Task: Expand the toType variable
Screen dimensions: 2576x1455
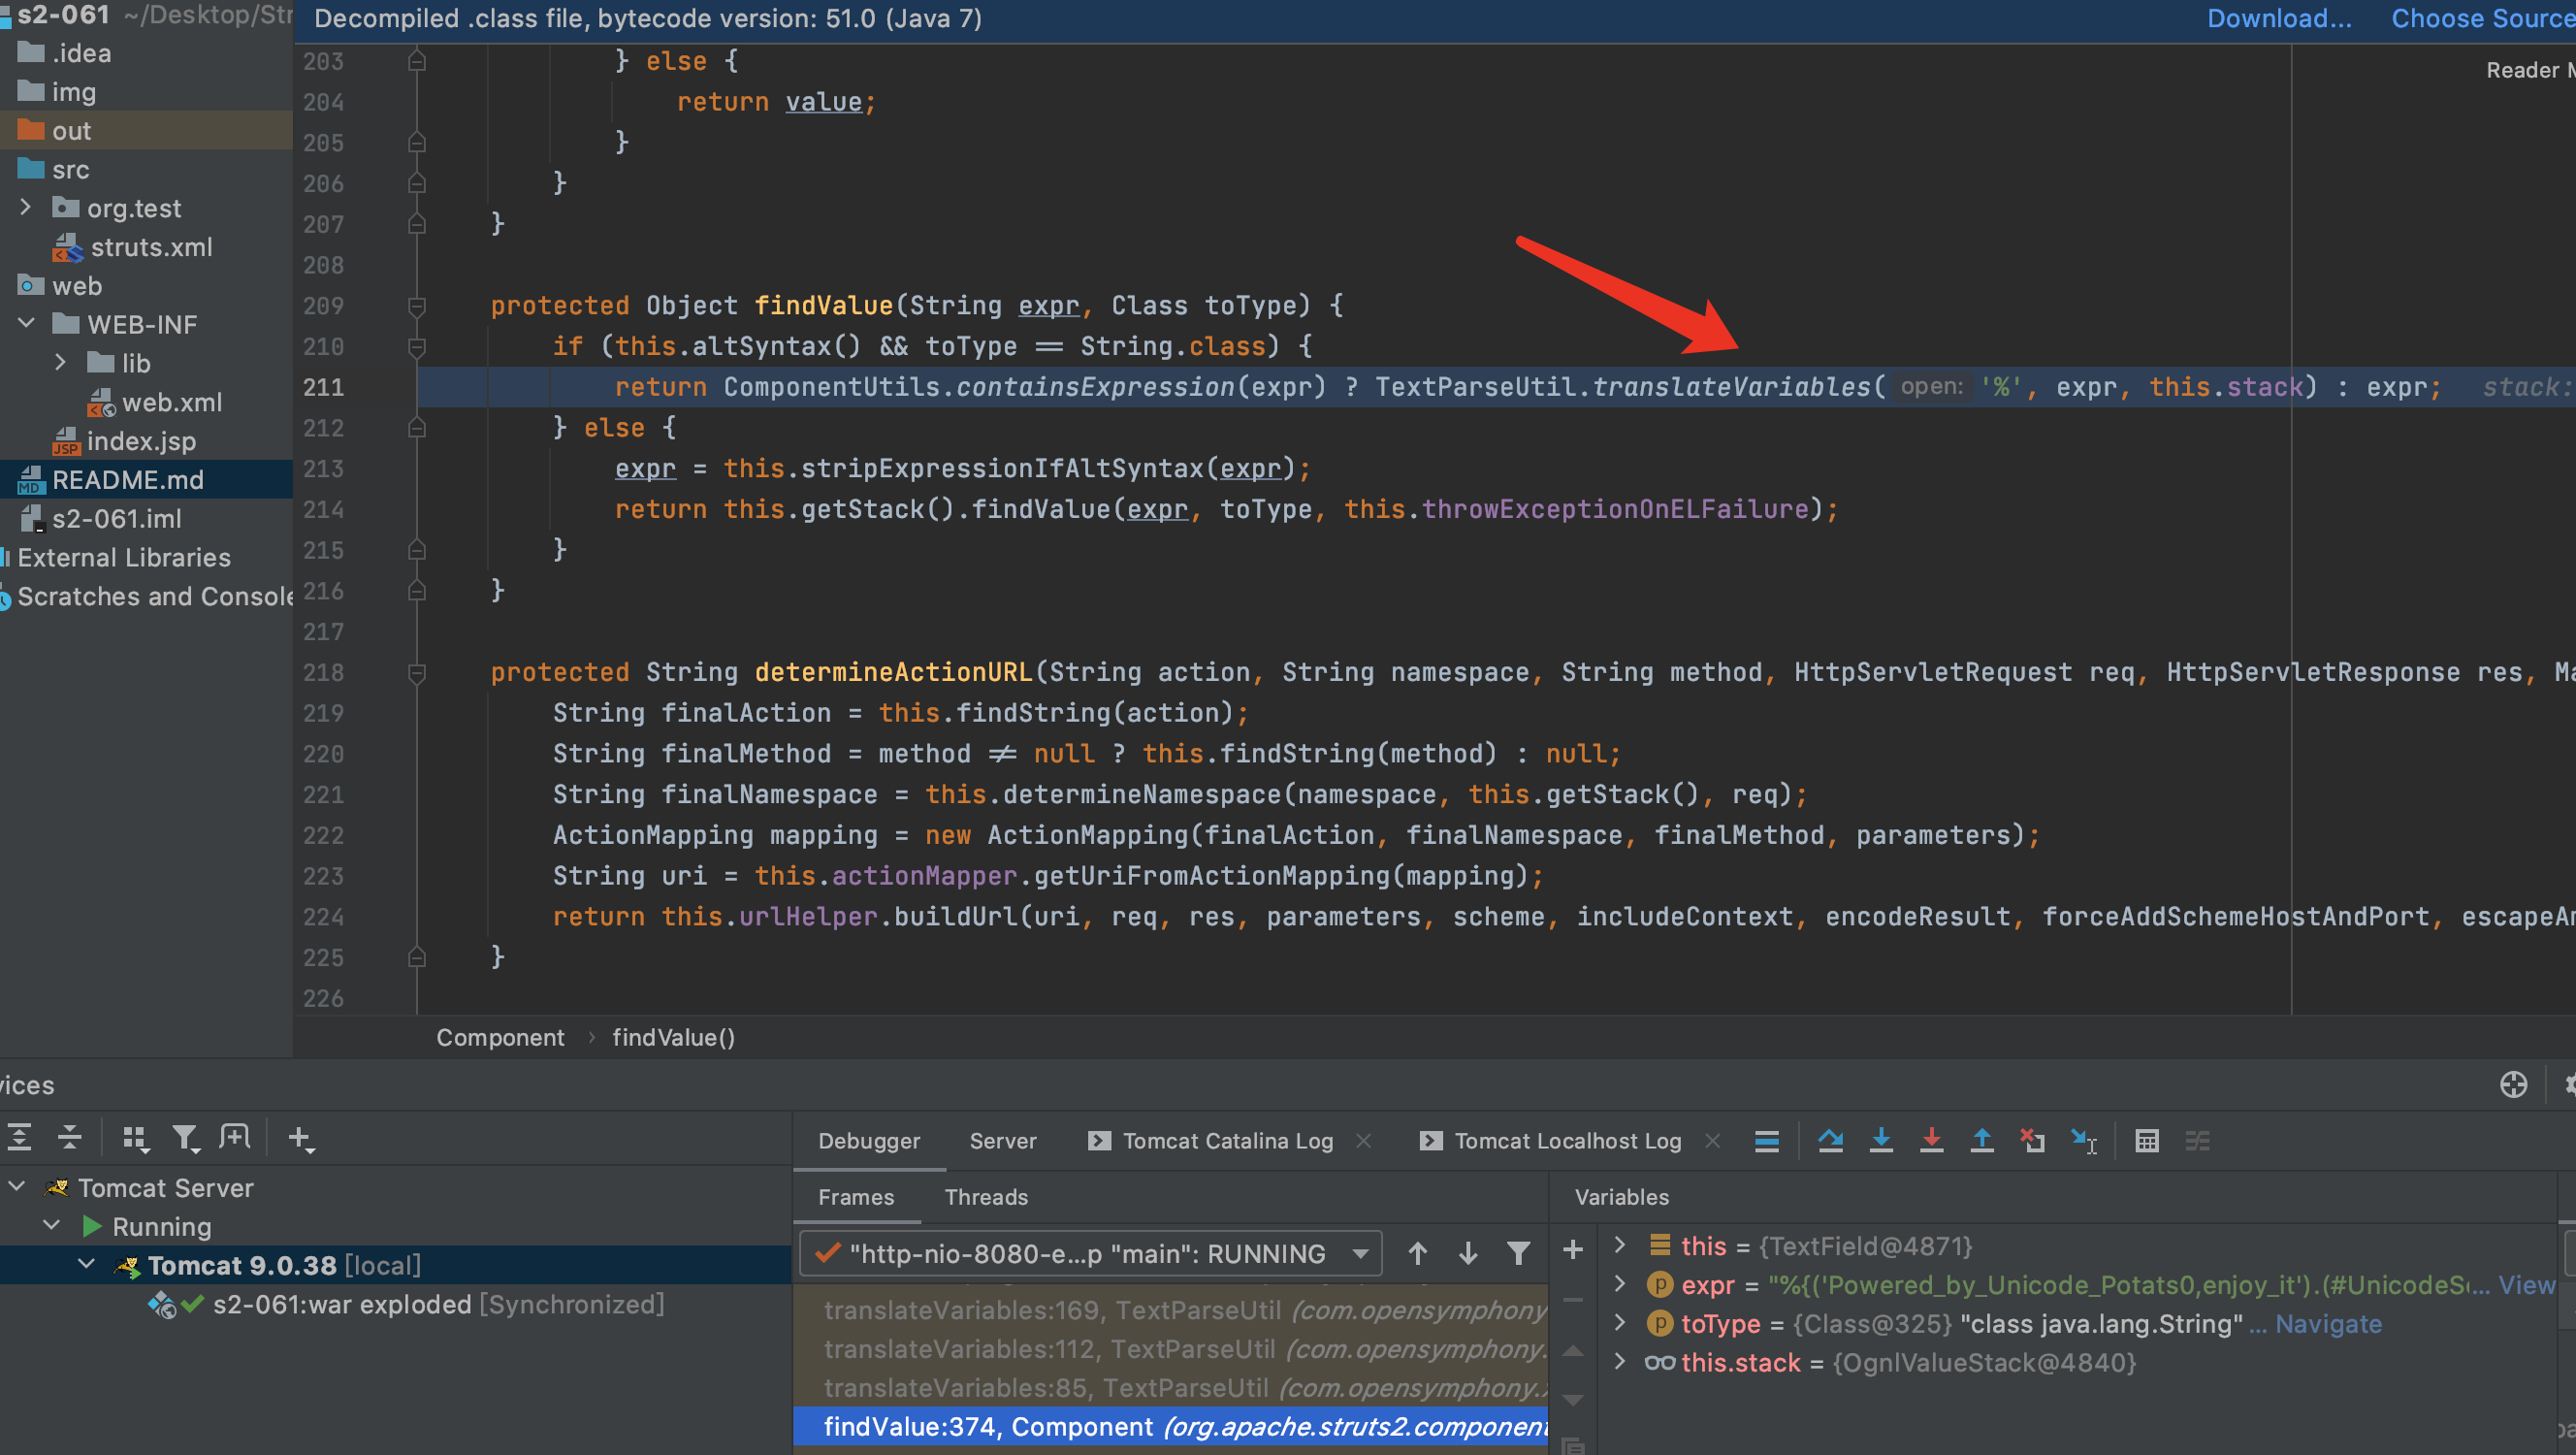Action: (x=1620, y=1323)
